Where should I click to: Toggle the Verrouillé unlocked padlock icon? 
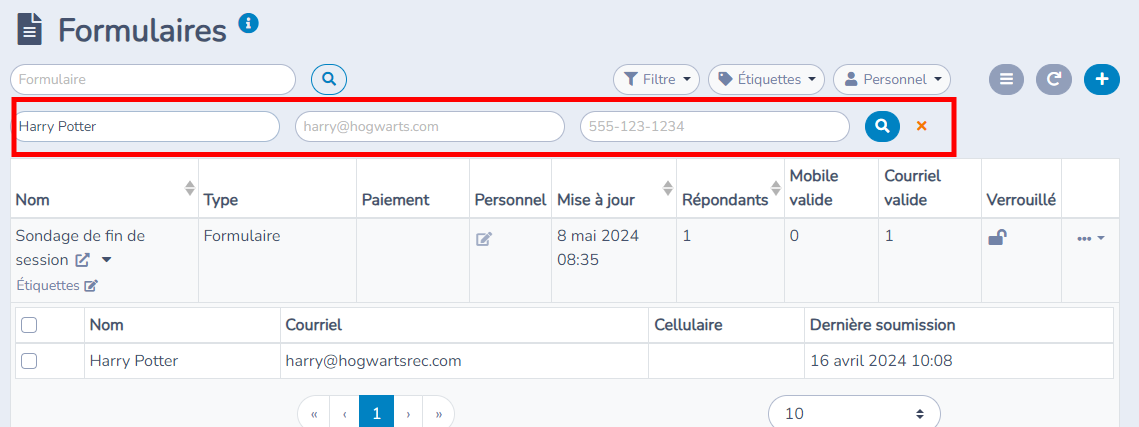(x=997, y=237)
